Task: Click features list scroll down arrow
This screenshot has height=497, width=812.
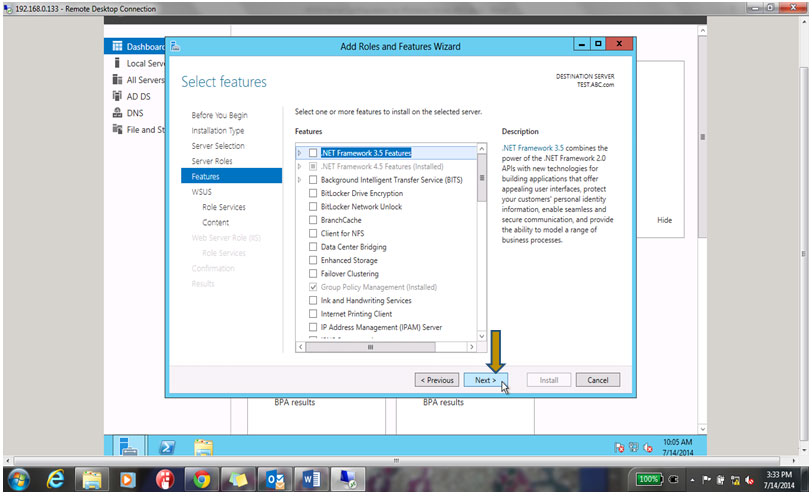Action: pos(482,336)
